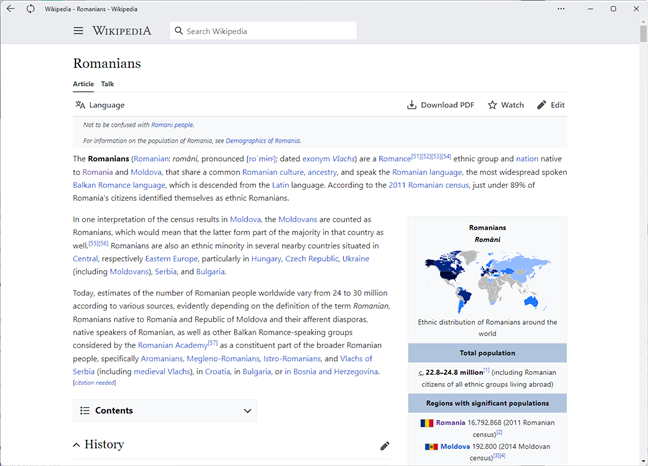Click the History section heading
This screenshot has width=648, height=466.
[x=104, y=445]
